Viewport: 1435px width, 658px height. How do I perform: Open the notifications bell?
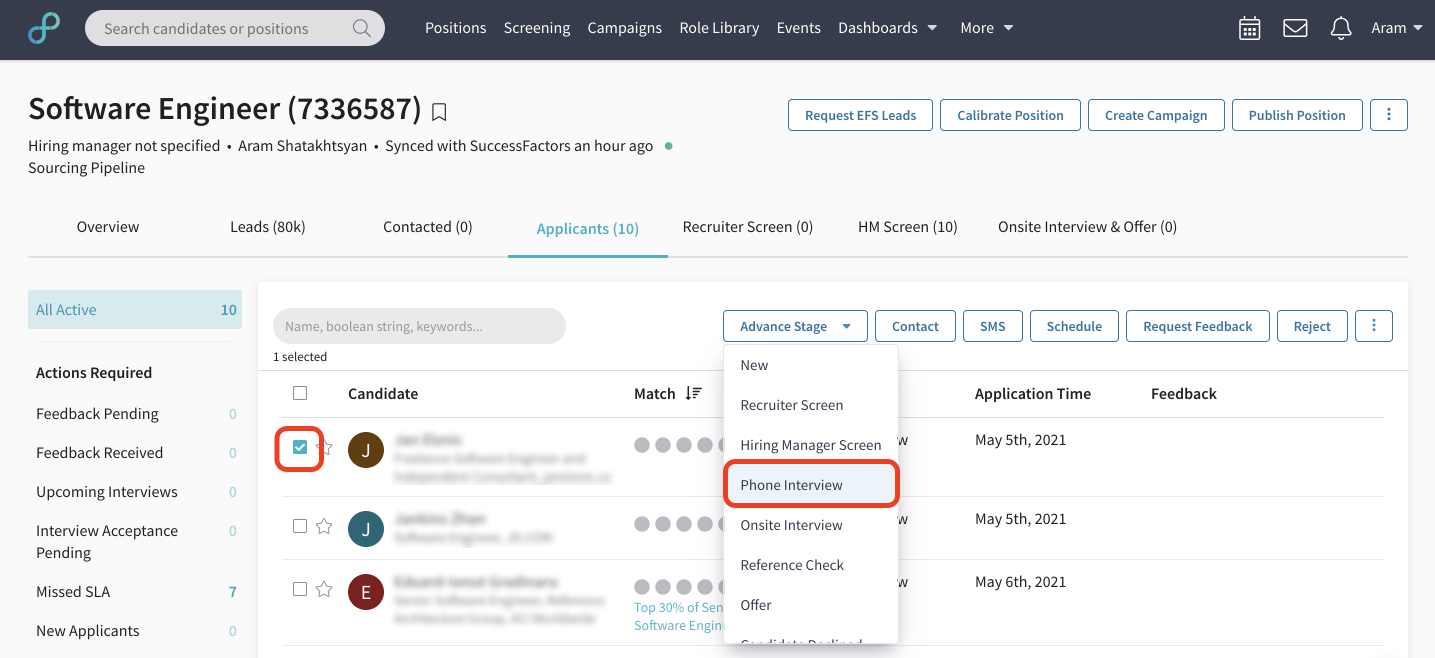[x=1341, y=28]
